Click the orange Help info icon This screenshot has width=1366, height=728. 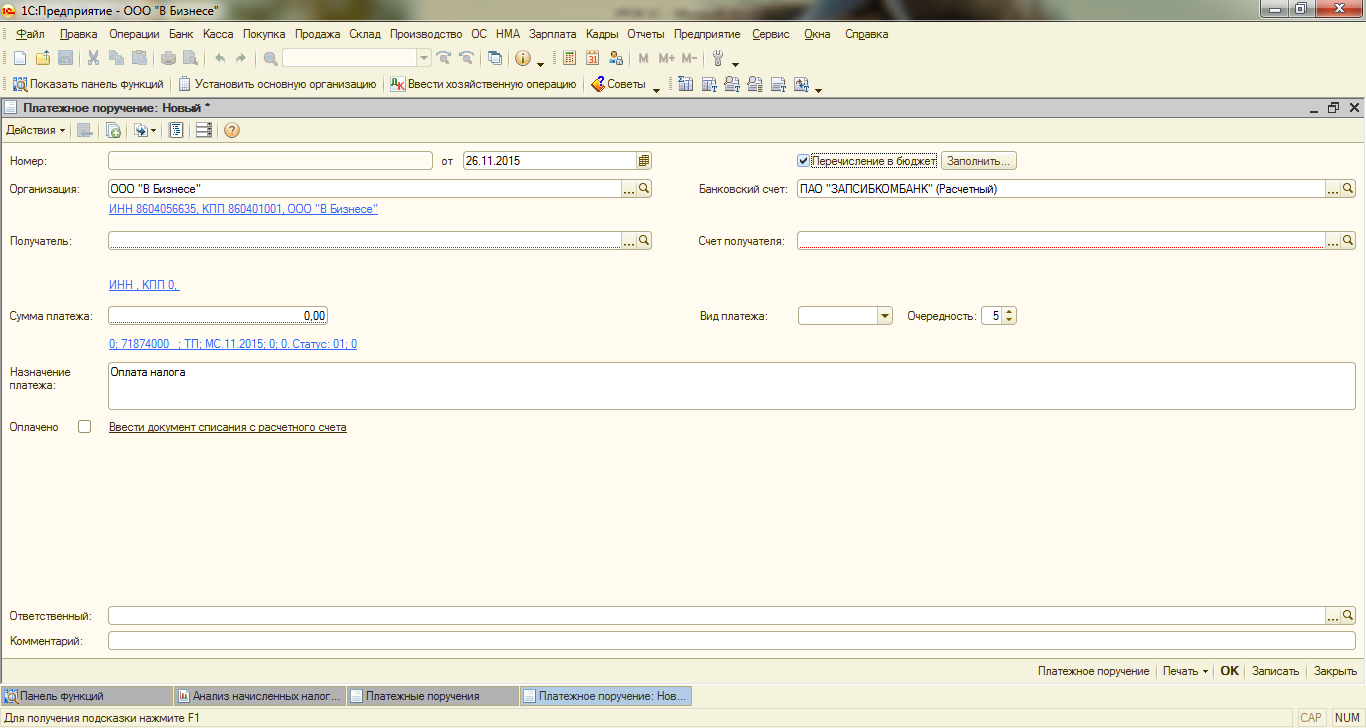click(x=522, y=58)
